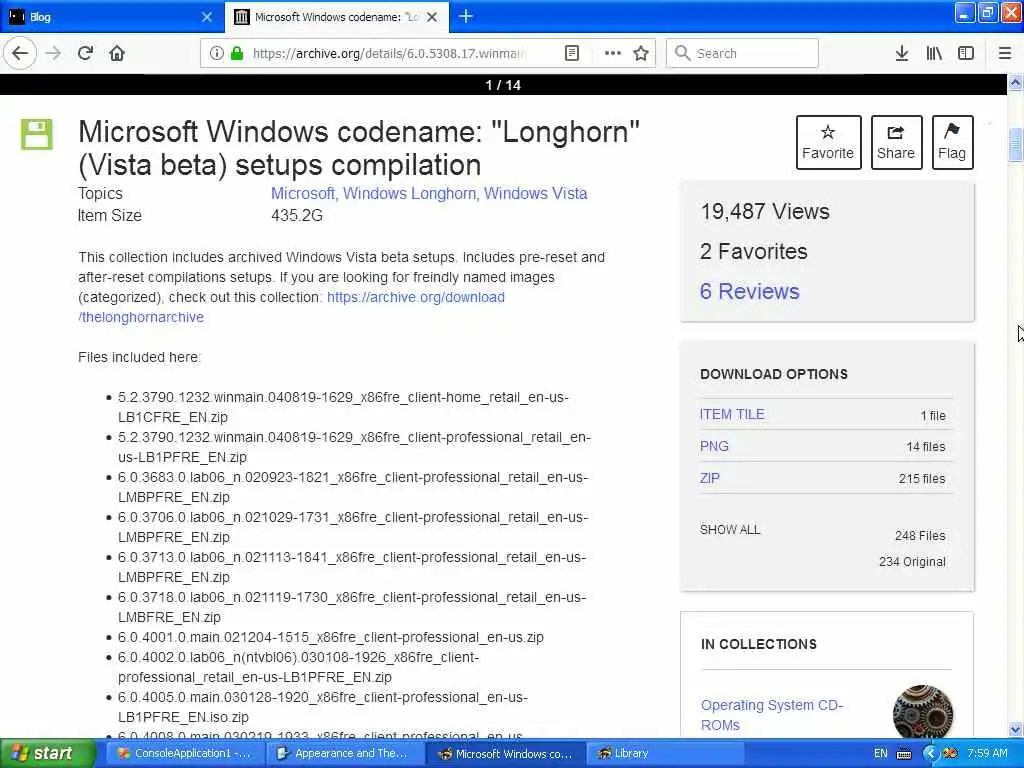The image size is (1024, 768).
Task: Favorite this archive item
Action: (828, 142)
